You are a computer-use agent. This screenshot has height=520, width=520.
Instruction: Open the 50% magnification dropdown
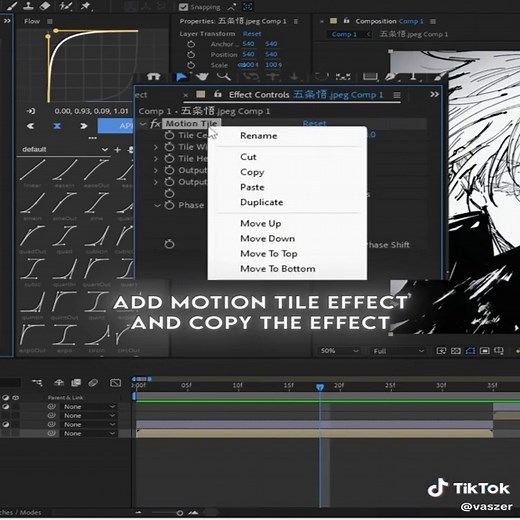click(x=339, y=351)
